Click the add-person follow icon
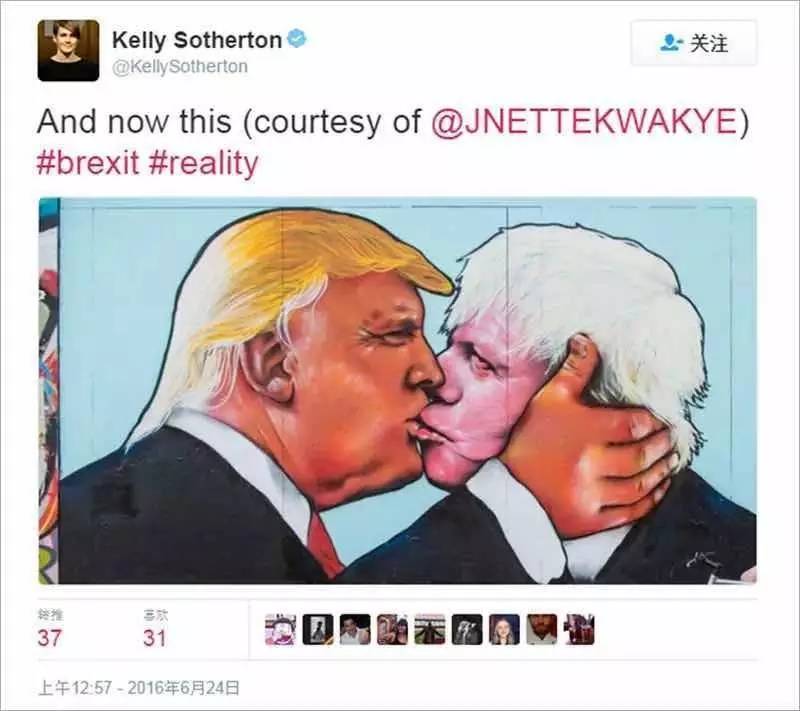The image size is (800, 711). coord(671,43)
